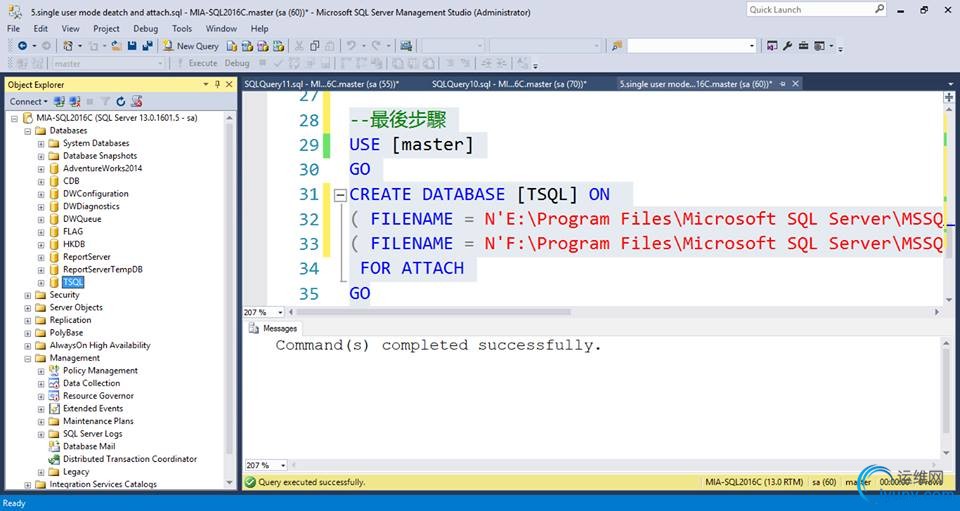
Task: Open the Project menu
Action: click(106, 28)
